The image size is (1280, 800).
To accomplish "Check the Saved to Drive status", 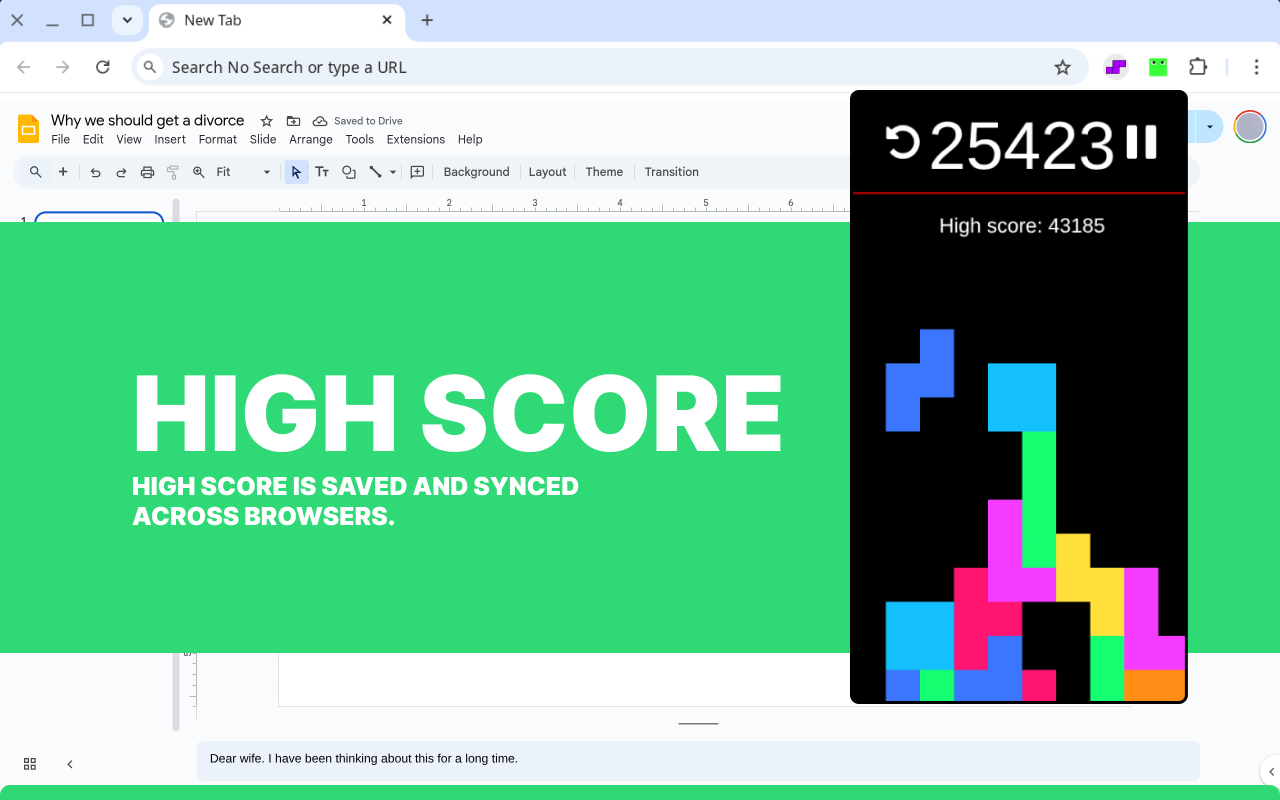I will pyautogui.click(x=358, y=121).
